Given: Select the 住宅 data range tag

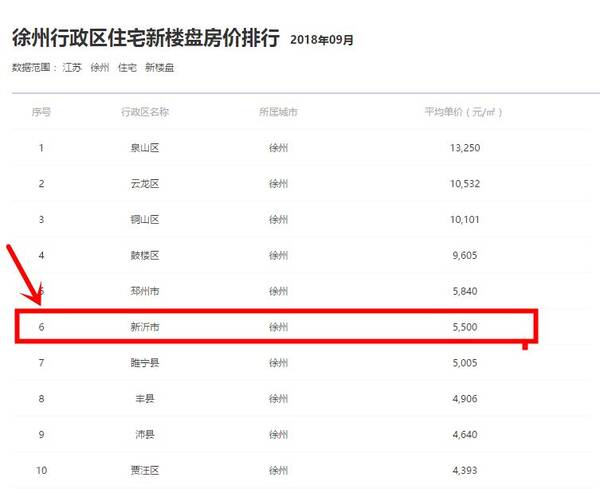Looking at the screenshot, I should 126,67.
